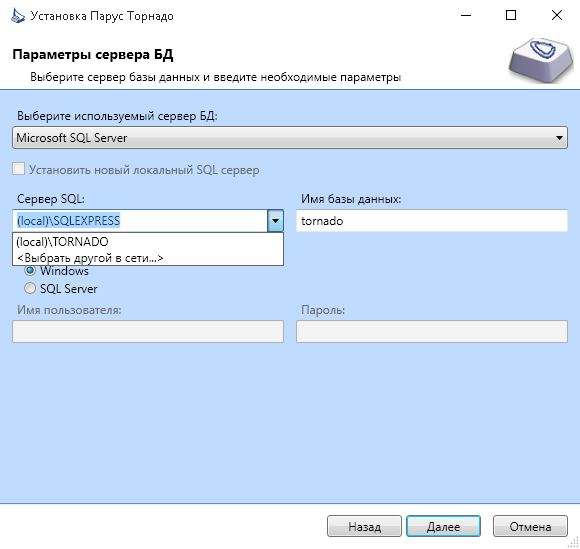The image size is (580, 549).
Task: Click the (local)\SQLEXPRESS combo box field
Action: (x=140, y=221)
